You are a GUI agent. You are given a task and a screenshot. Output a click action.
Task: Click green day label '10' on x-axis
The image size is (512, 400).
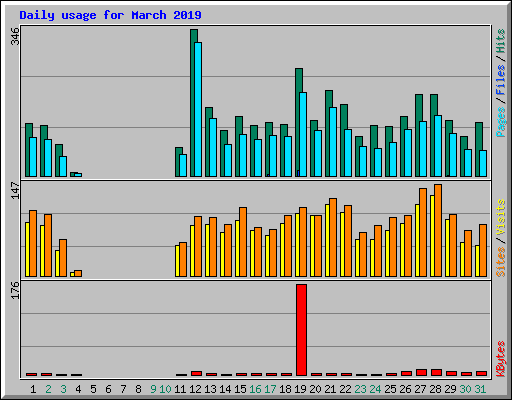tap(165, 389)
